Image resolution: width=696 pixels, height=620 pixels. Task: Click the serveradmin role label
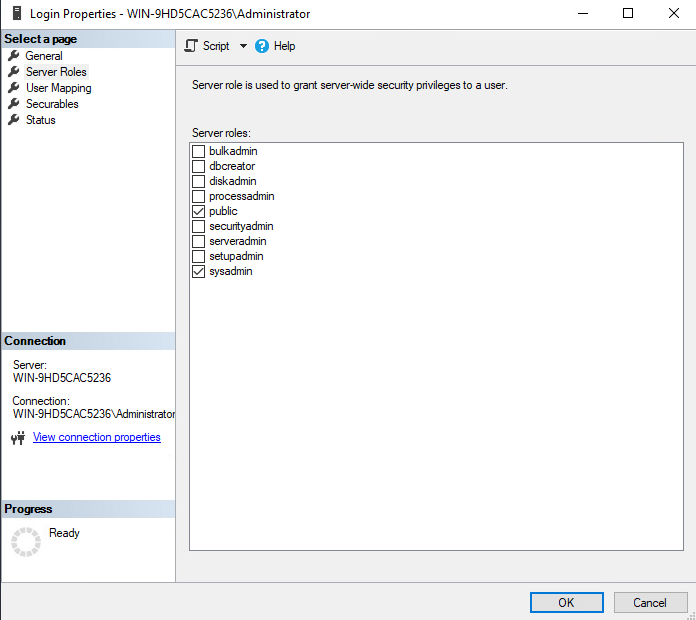coord(237,241)
